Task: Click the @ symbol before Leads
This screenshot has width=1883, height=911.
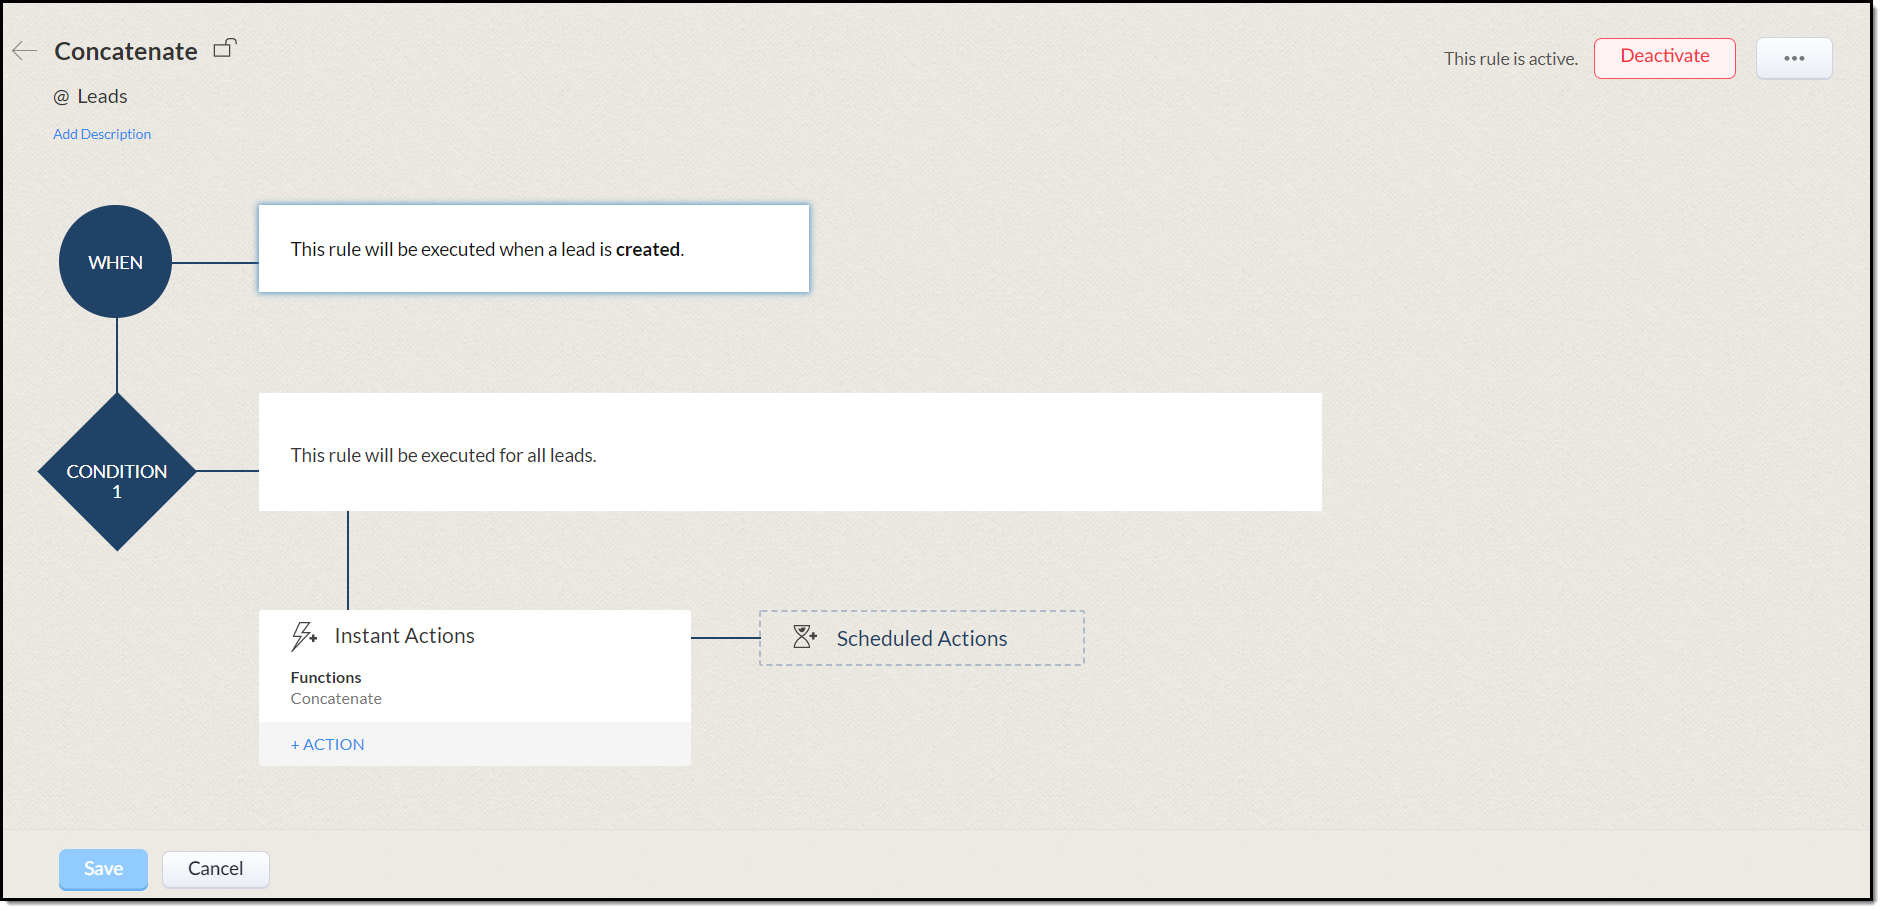Action: pos(62,97)
